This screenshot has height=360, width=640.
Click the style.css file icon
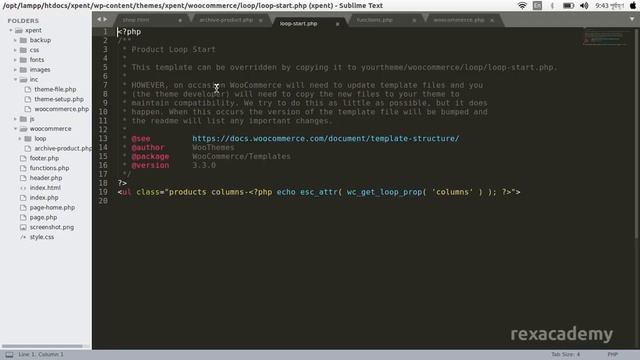click(x=23, y=237)
